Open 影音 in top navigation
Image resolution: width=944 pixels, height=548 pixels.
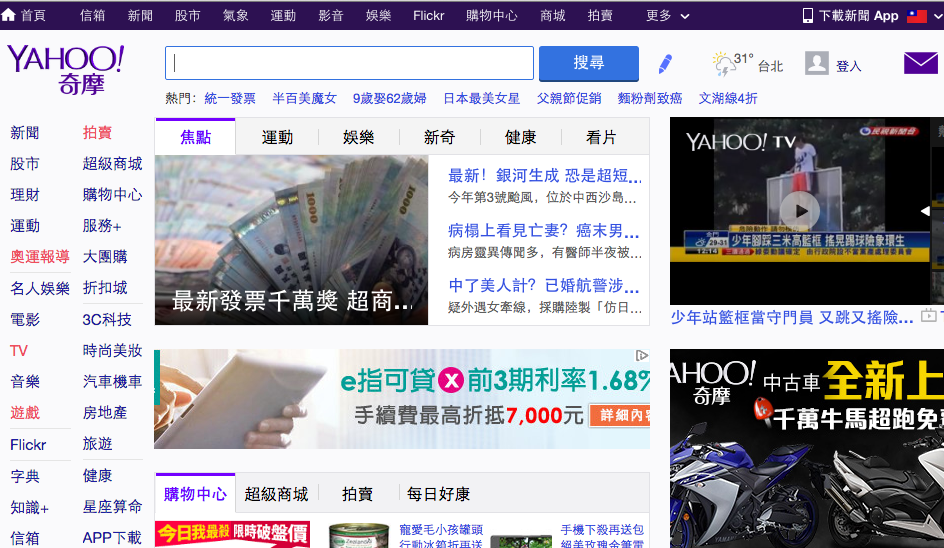pyautogui.click(x=331, y=16)
